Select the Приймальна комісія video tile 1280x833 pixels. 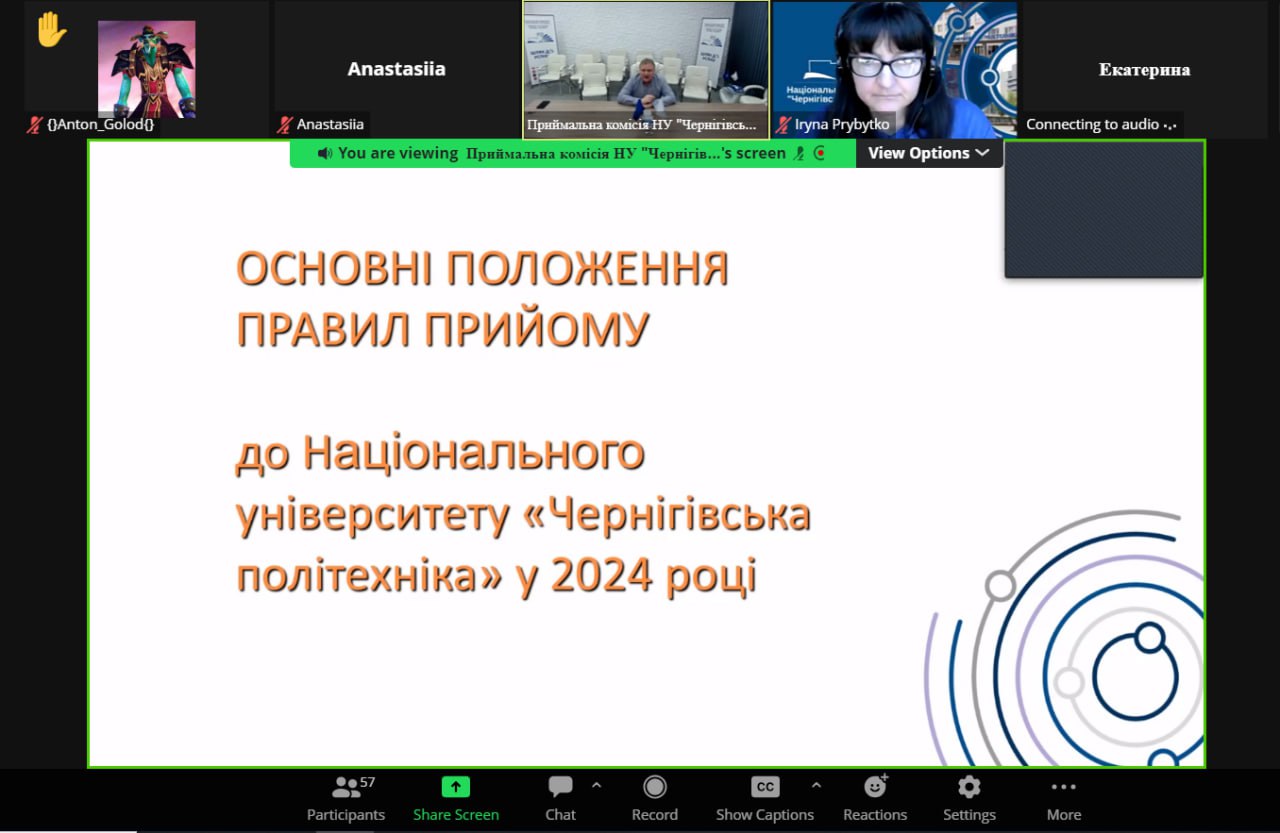click(646, 69)
